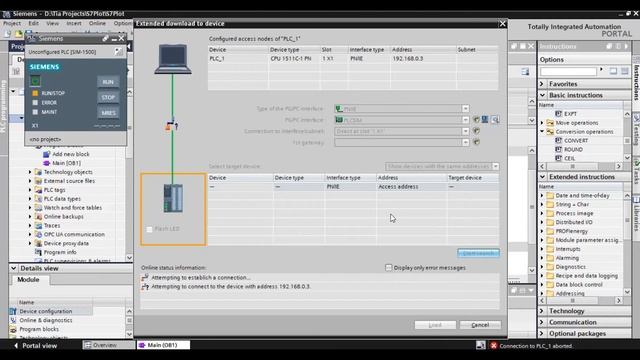
Task: Expand the Favorites section
Action: point(542,84)
